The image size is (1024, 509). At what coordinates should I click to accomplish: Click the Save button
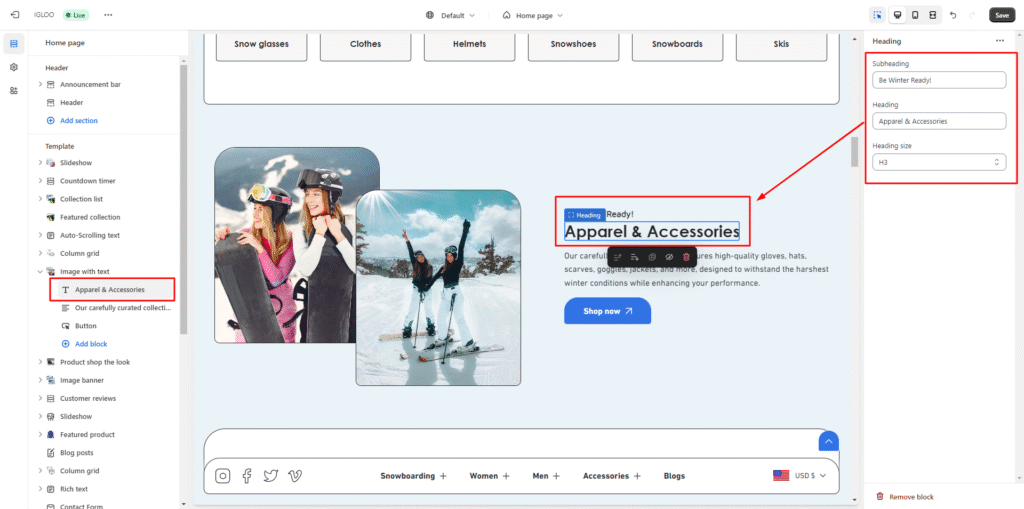(x=1001, y=15)
